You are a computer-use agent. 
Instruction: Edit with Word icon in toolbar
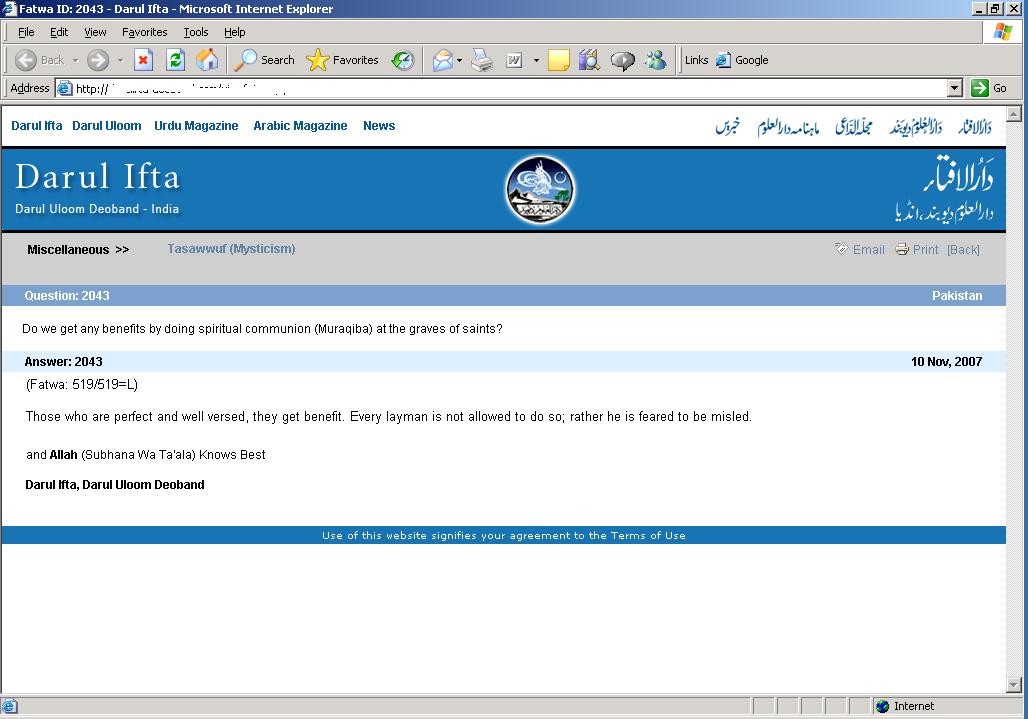tap(514, 60)
